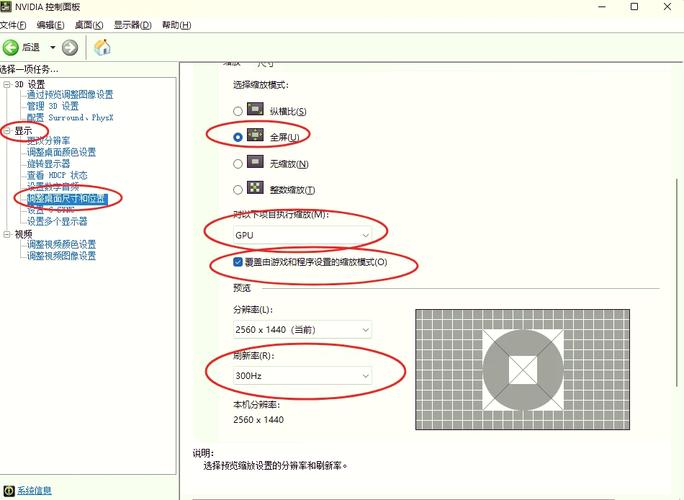Click the 全屏 scaling mode icon
Screen dimensions: 684x500
coord(255,135)
